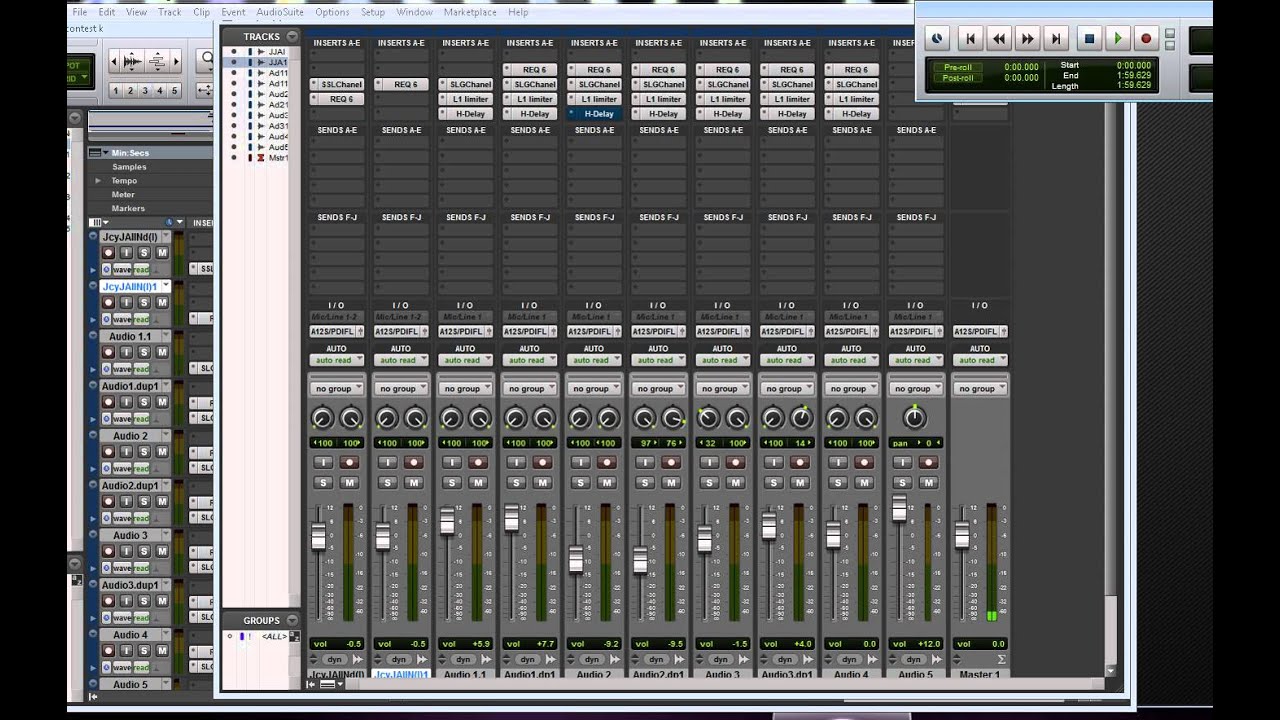
Task: Open A12S/PDIFL output selector on Audio 3
Action: coord(722,331)
